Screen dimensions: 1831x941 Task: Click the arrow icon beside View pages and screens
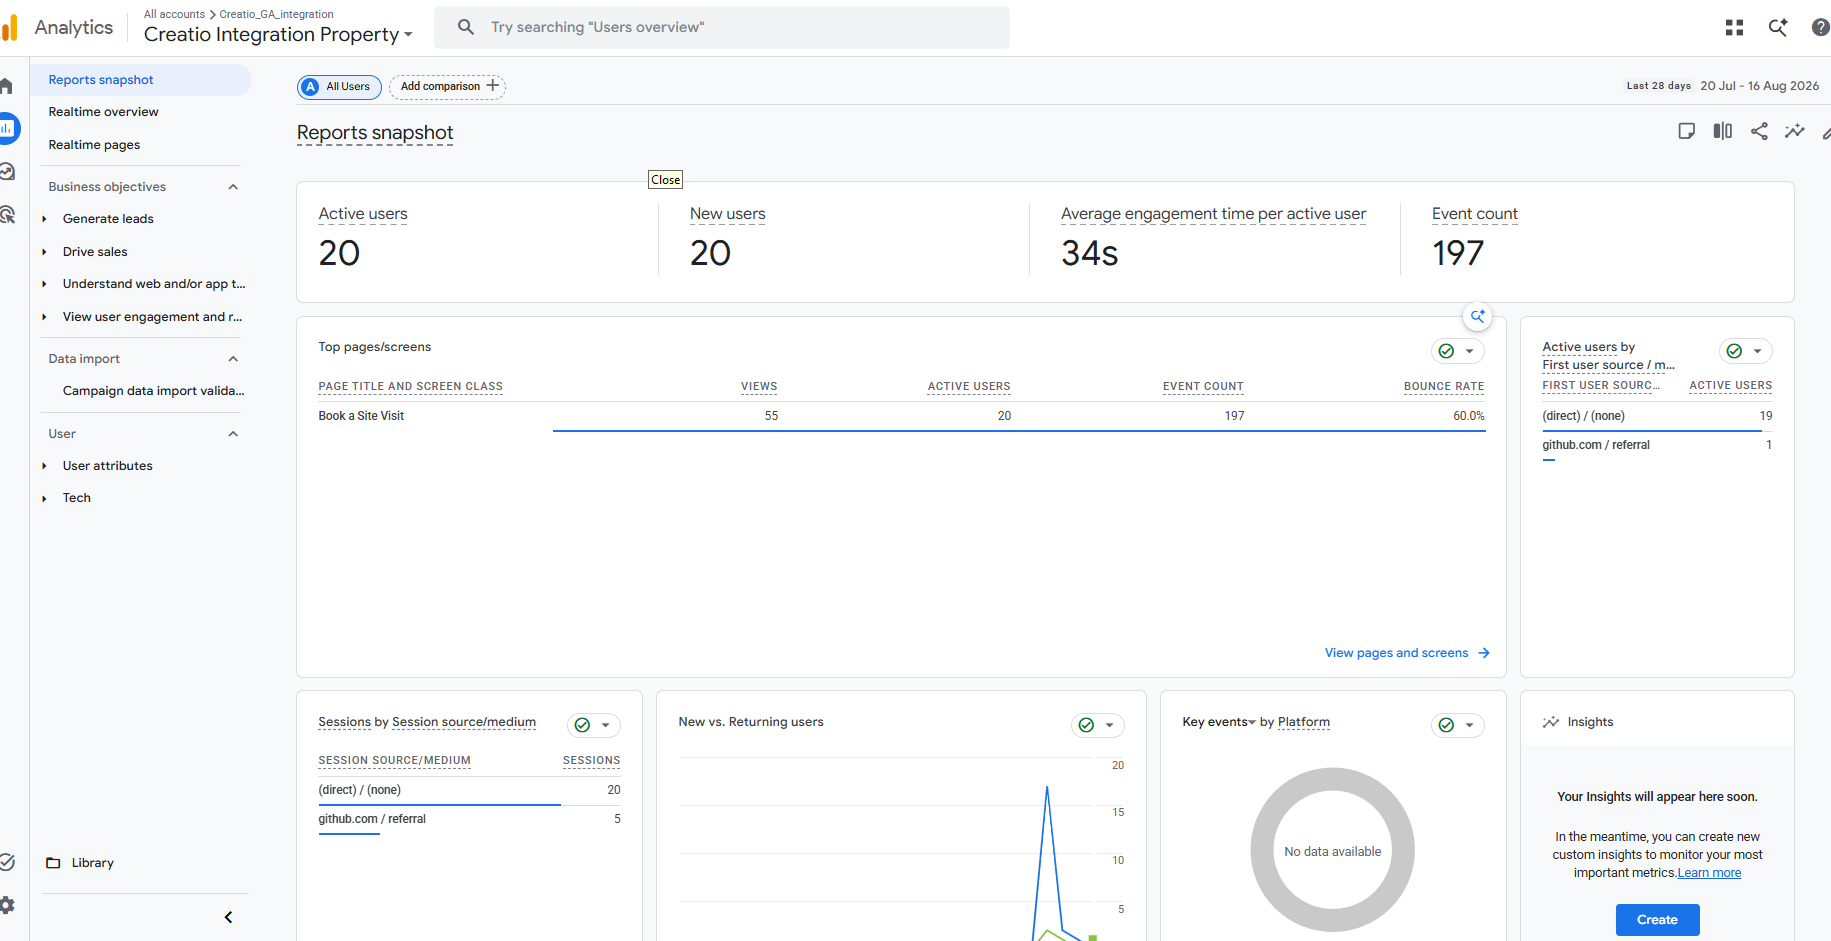(1484, 653)
